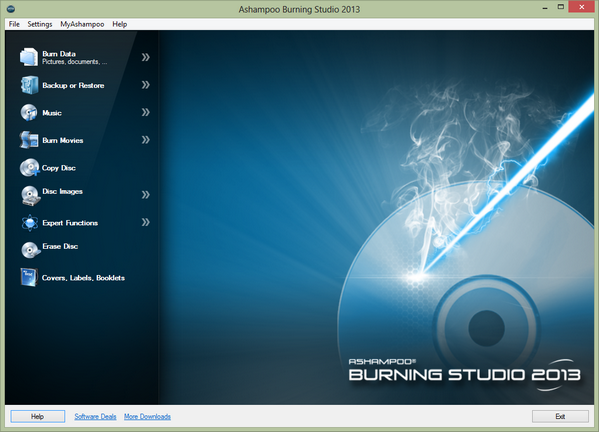Open Covers, Labels, Booklets icon
Image resolution: width=599 pixels, height=432 pixels.
point(29,277)
